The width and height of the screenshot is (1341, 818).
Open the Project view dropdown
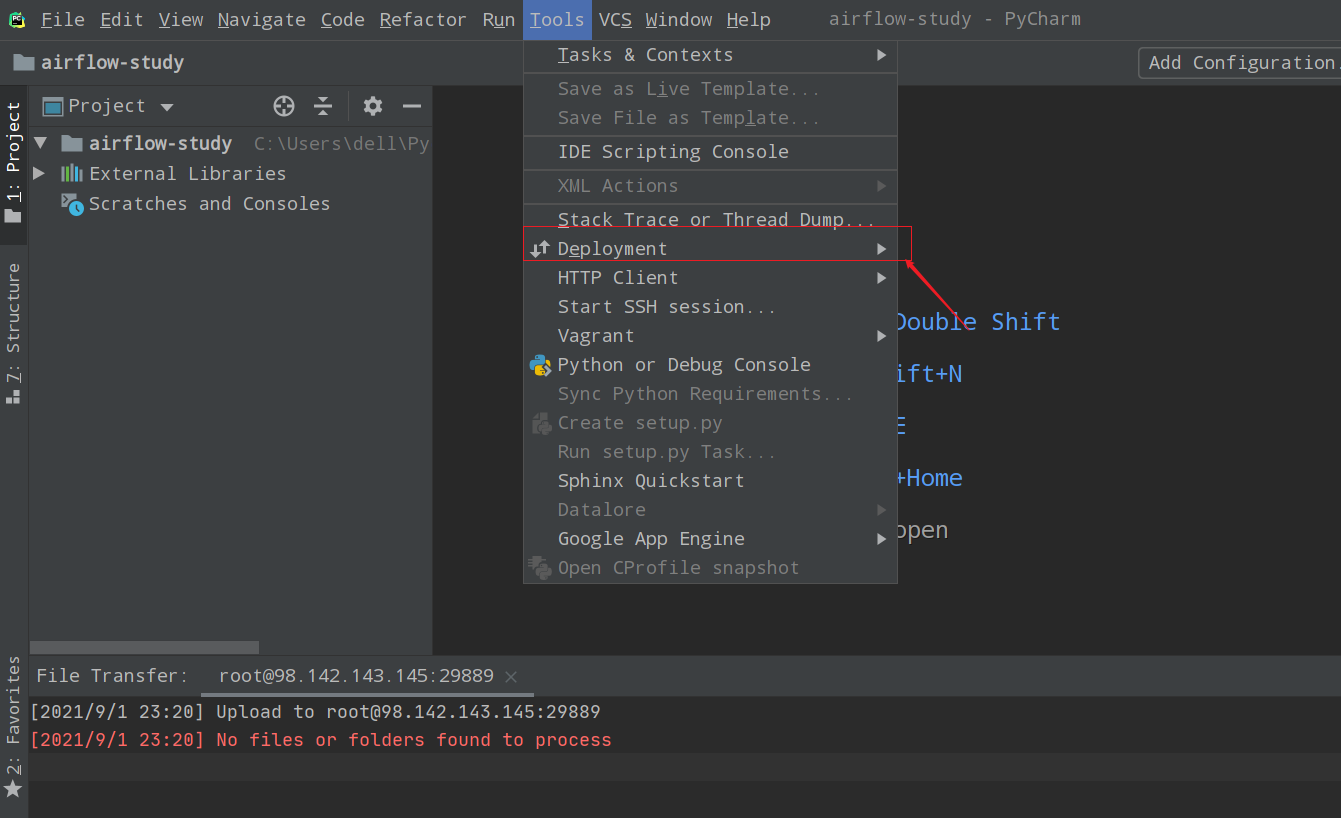(167, 107)
